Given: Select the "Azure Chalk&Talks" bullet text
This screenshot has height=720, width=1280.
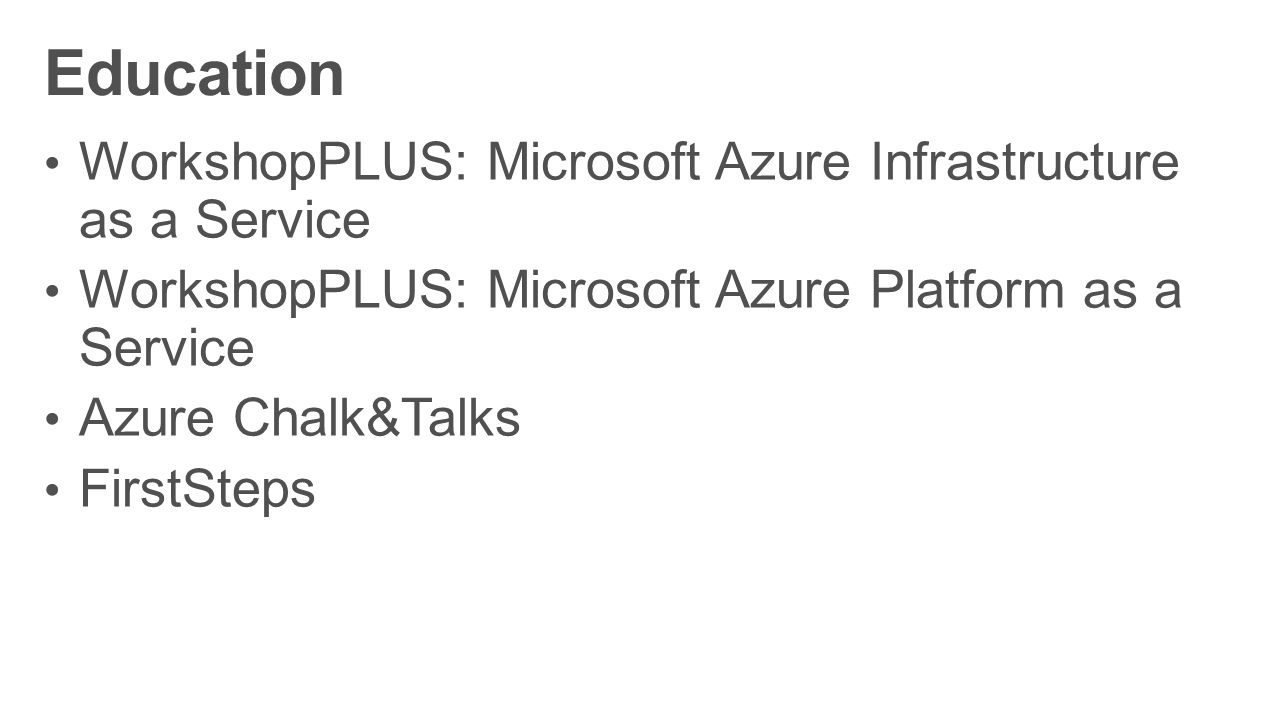Looking at the screenshot, I should [x=300, y=418].
